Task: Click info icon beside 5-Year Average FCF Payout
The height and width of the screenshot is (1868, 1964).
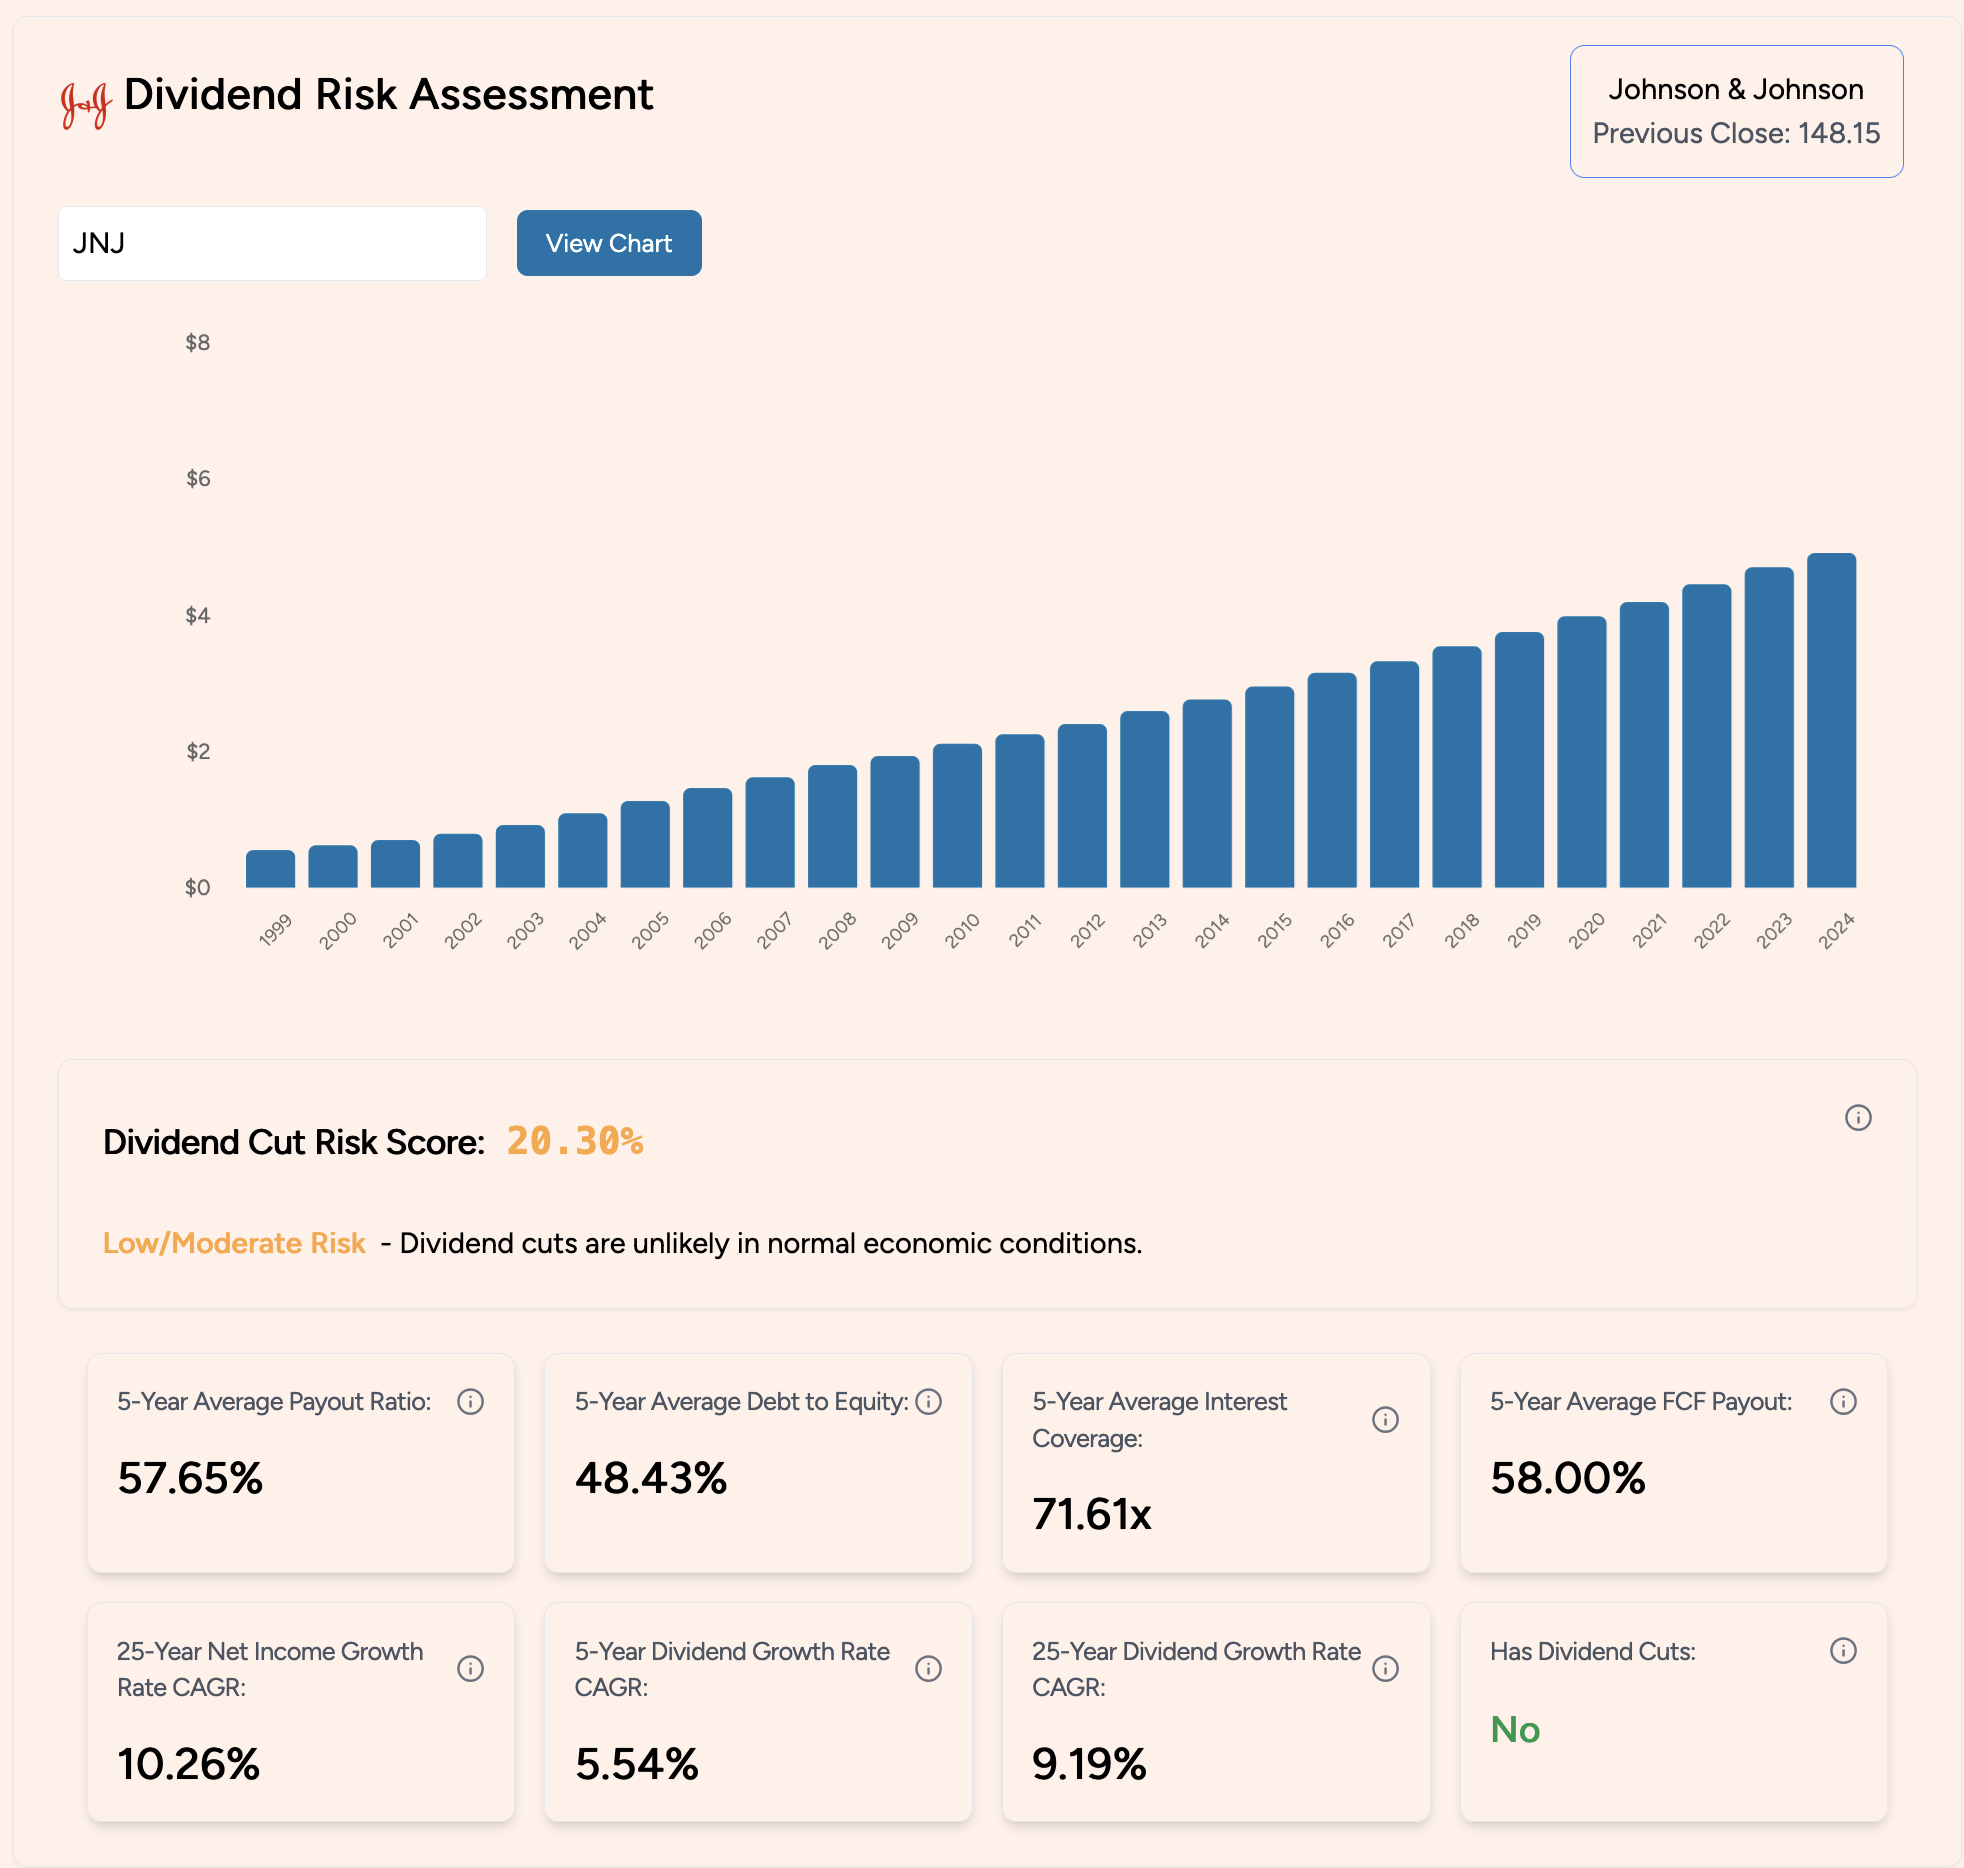Action: (x=1842, y=1401)
